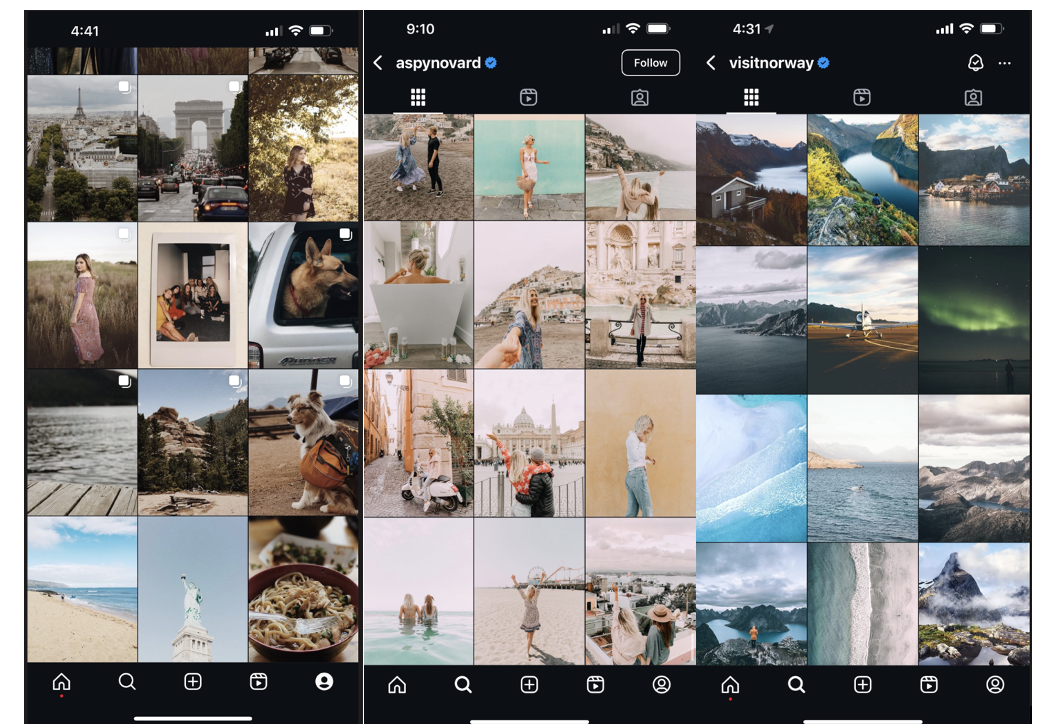Screen dimensions: 1038x724
Task: Open the German shepherd in car photo
Action: click(303, 295)
